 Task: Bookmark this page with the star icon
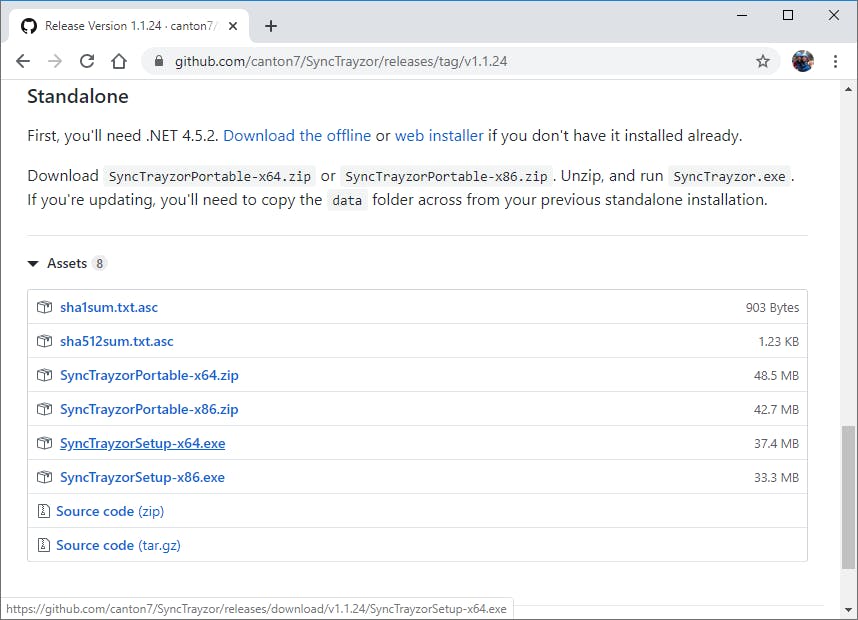click(x=763, y=61)
